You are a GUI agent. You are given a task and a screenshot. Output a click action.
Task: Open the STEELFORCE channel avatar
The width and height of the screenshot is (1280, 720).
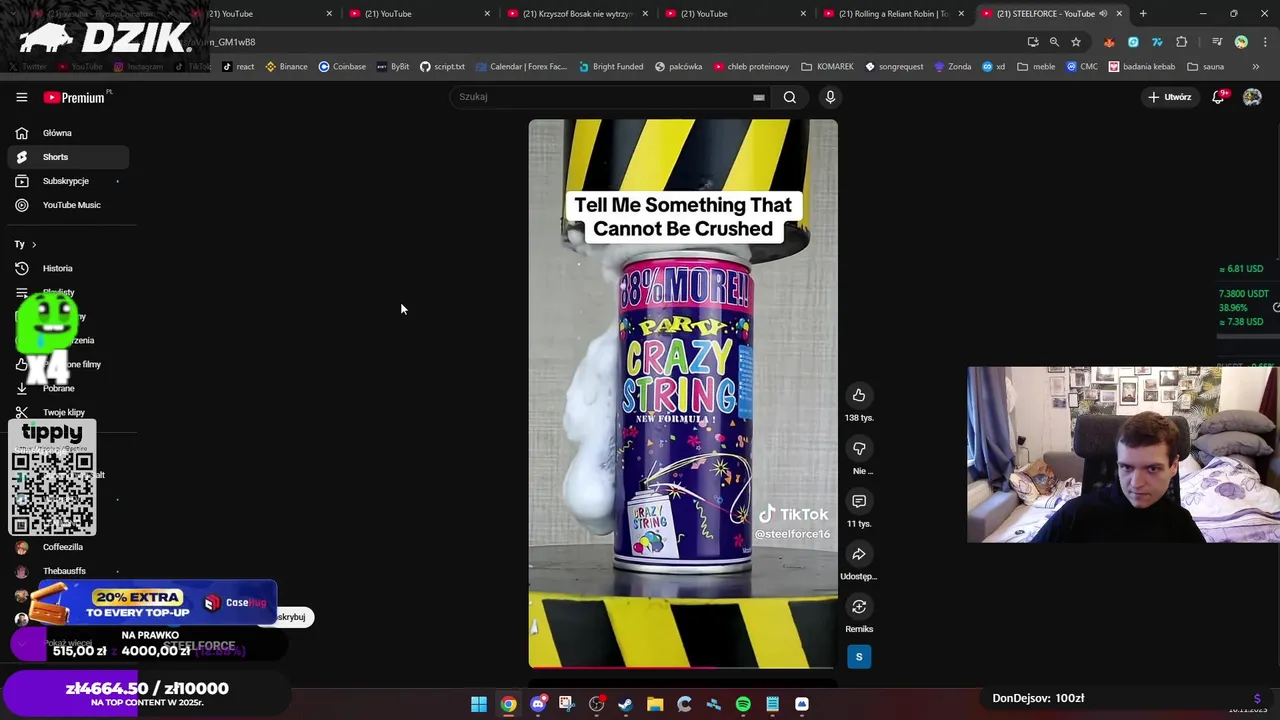[859, 657]
